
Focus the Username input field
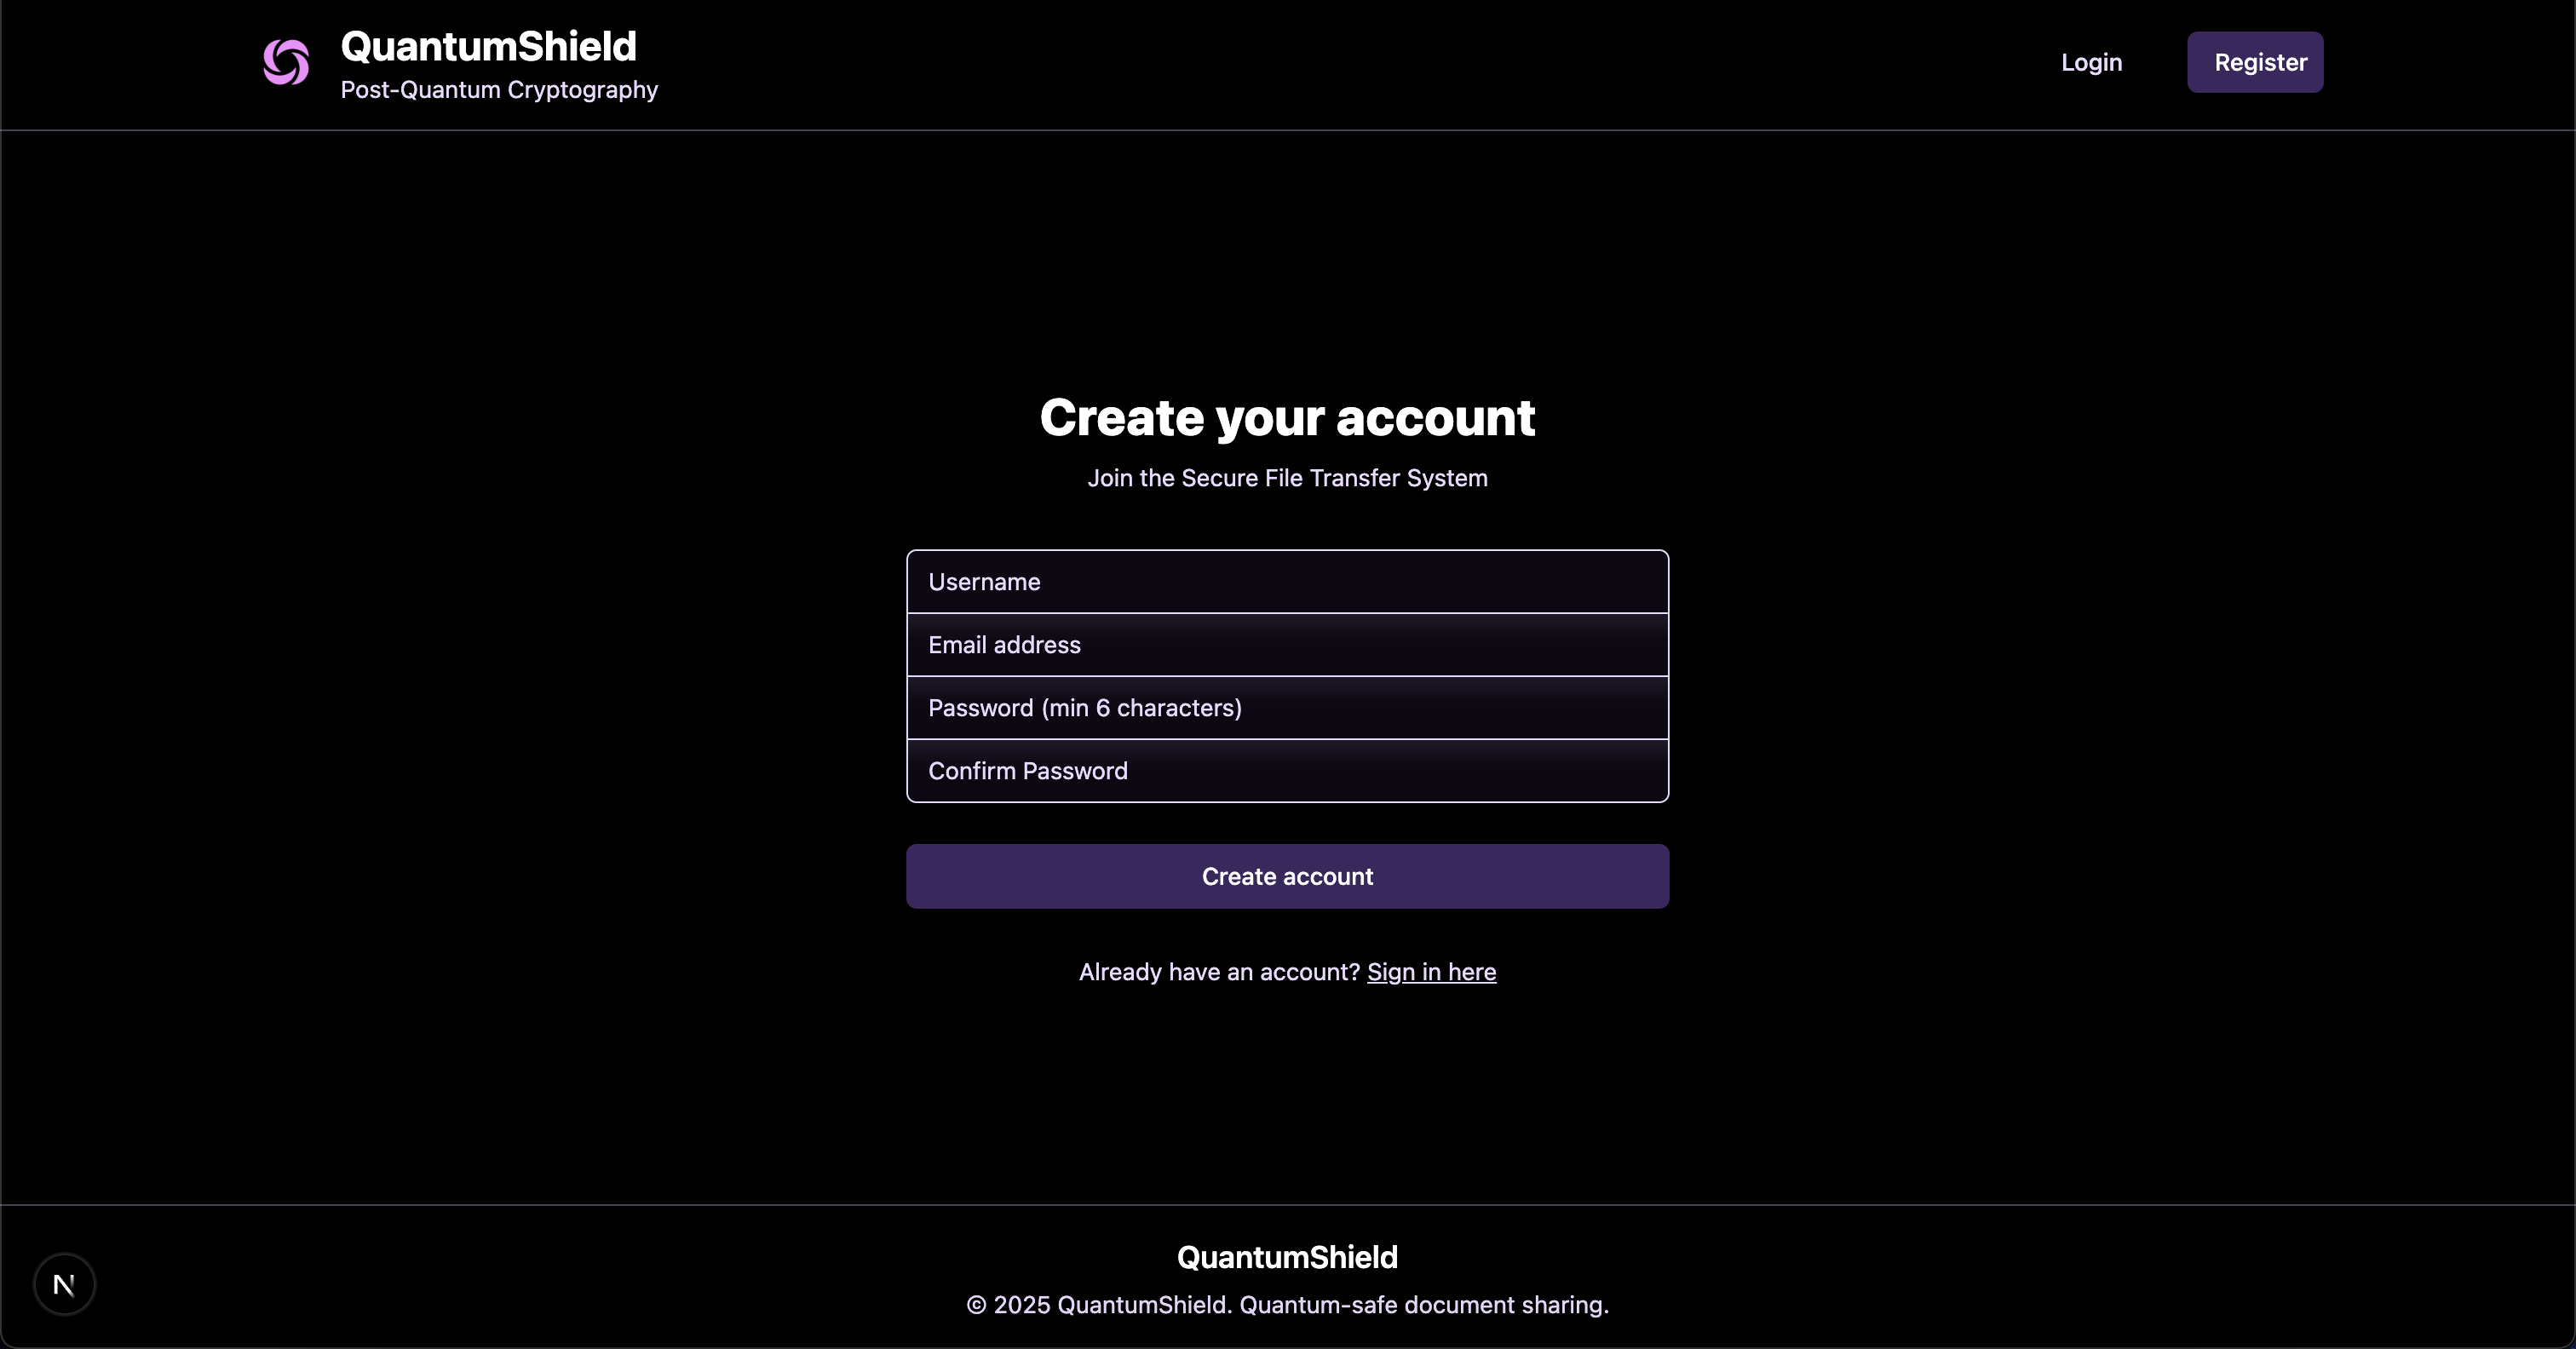[x=1287, y=582]
